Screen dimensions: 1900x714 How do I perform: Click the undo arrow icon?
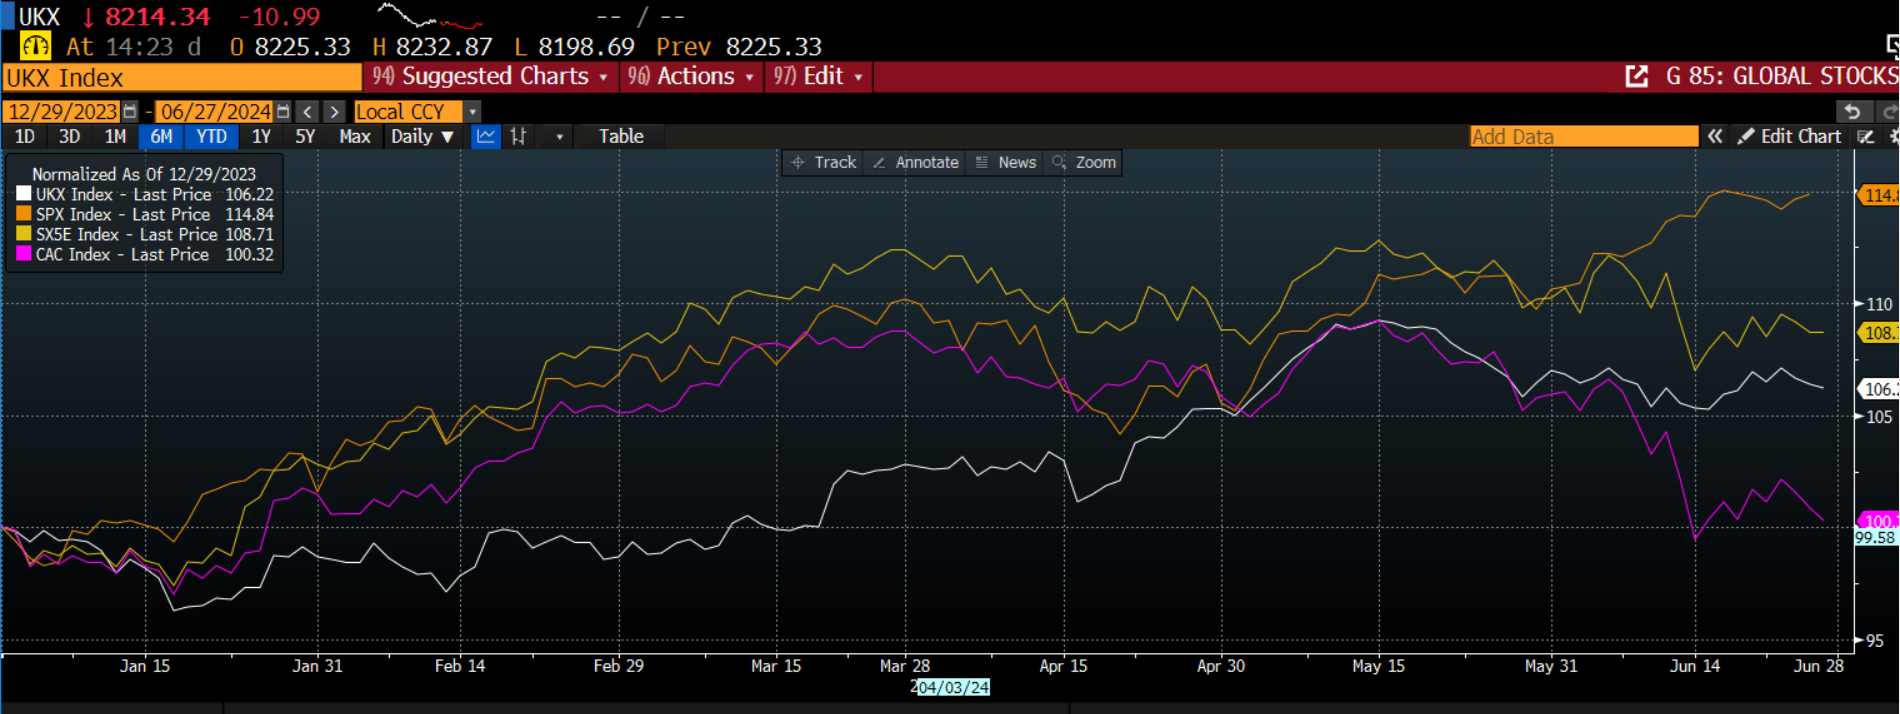1852,112
